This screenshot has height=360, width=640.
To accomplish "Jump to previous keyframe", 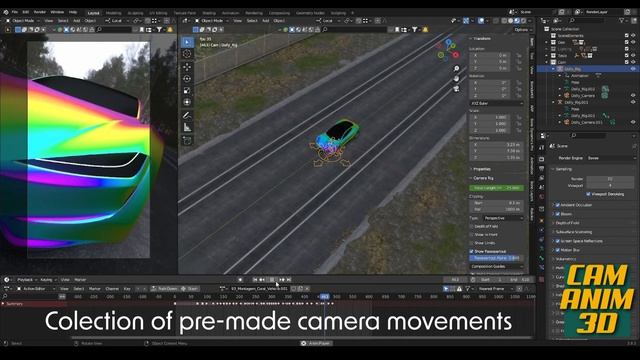I will pos(262,280).
